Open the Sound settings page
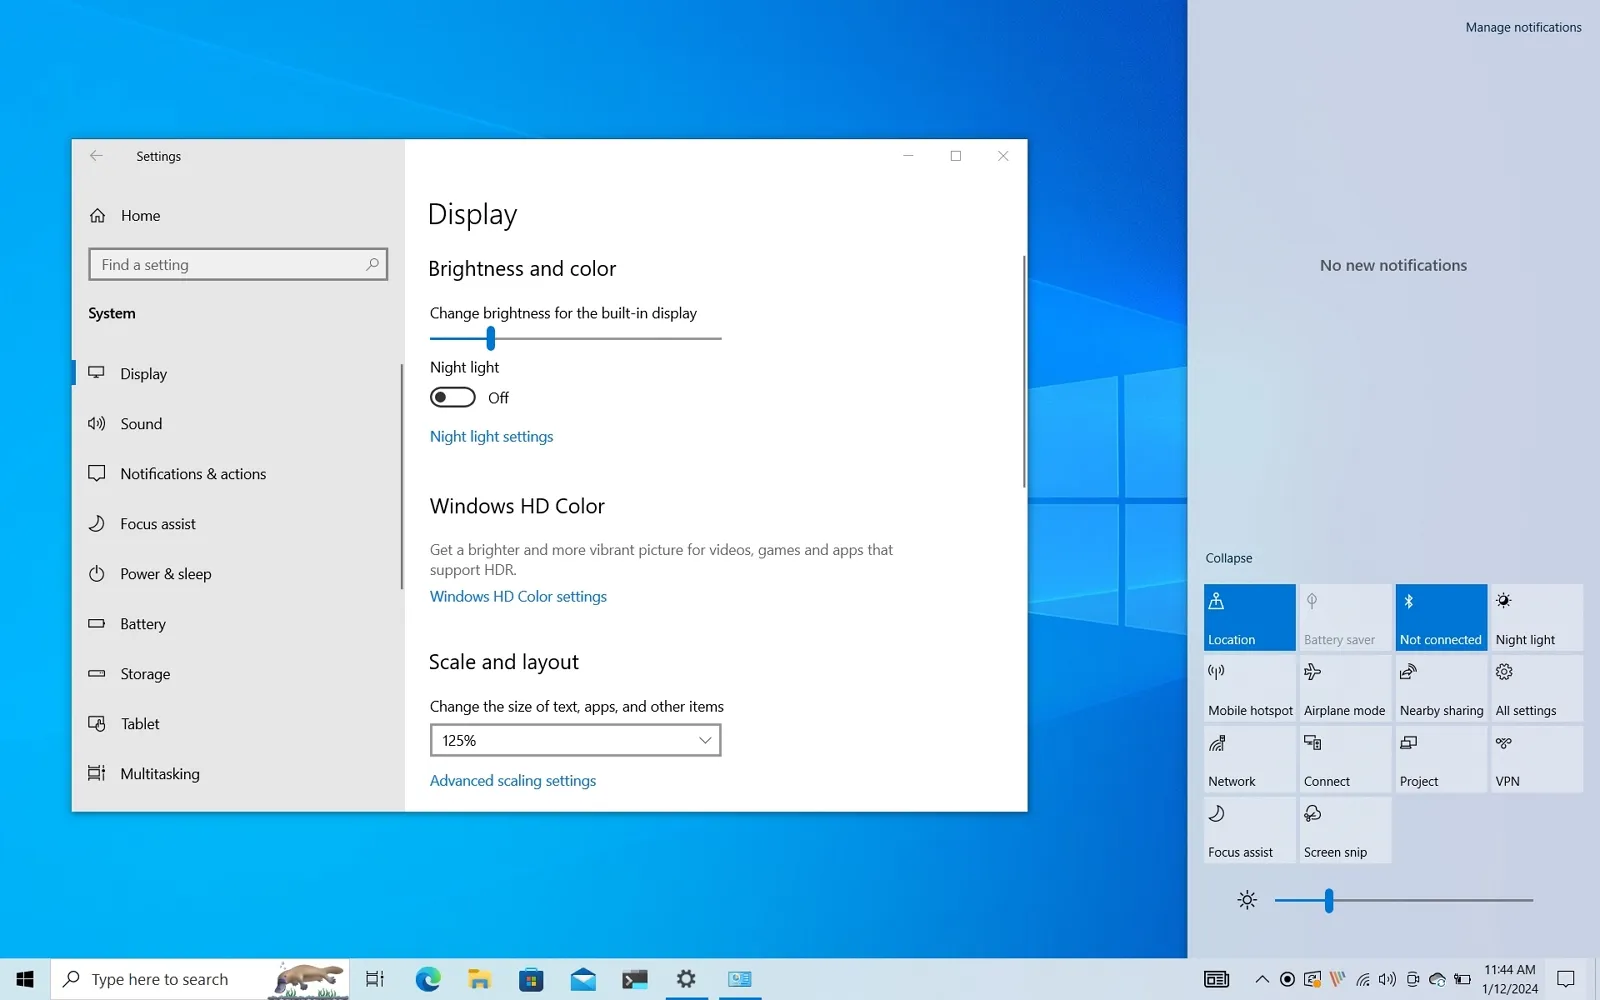 [141, 423]
